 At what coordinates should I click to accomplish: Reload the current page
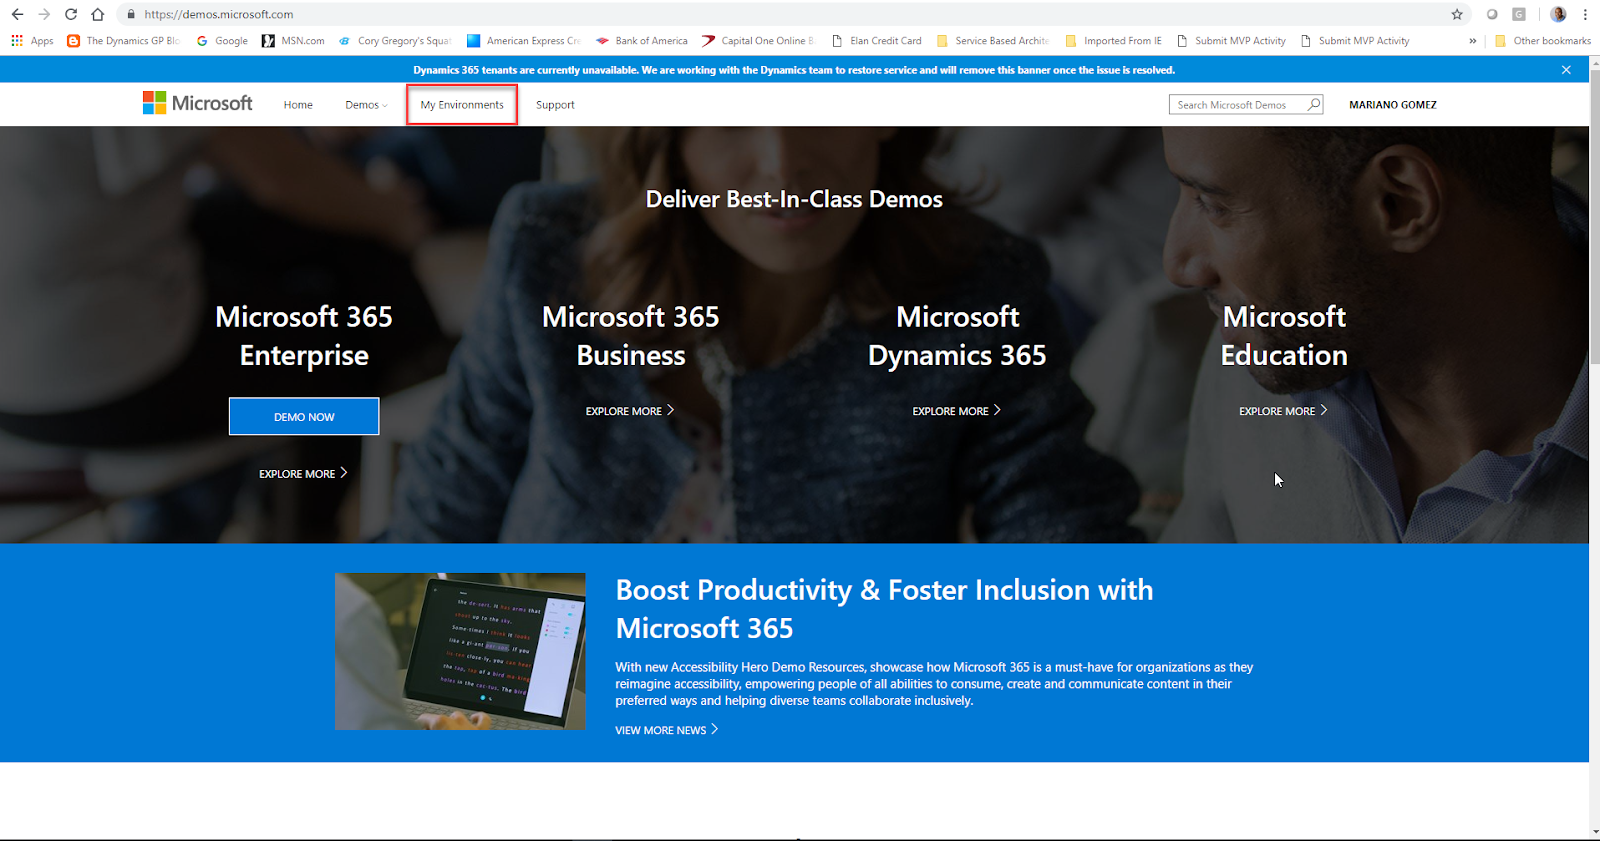(71, 14)
